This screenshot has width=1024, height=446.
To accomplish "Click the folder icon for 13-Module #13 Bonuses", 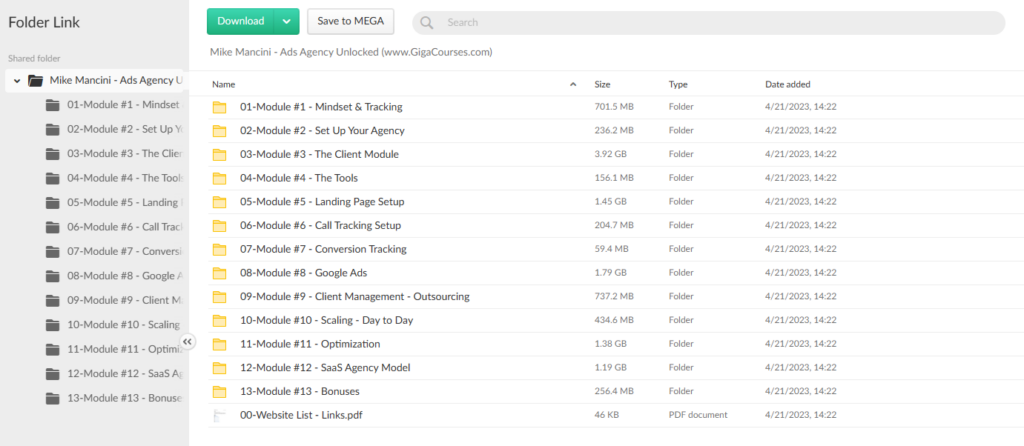I will click(x=220, y=391).
